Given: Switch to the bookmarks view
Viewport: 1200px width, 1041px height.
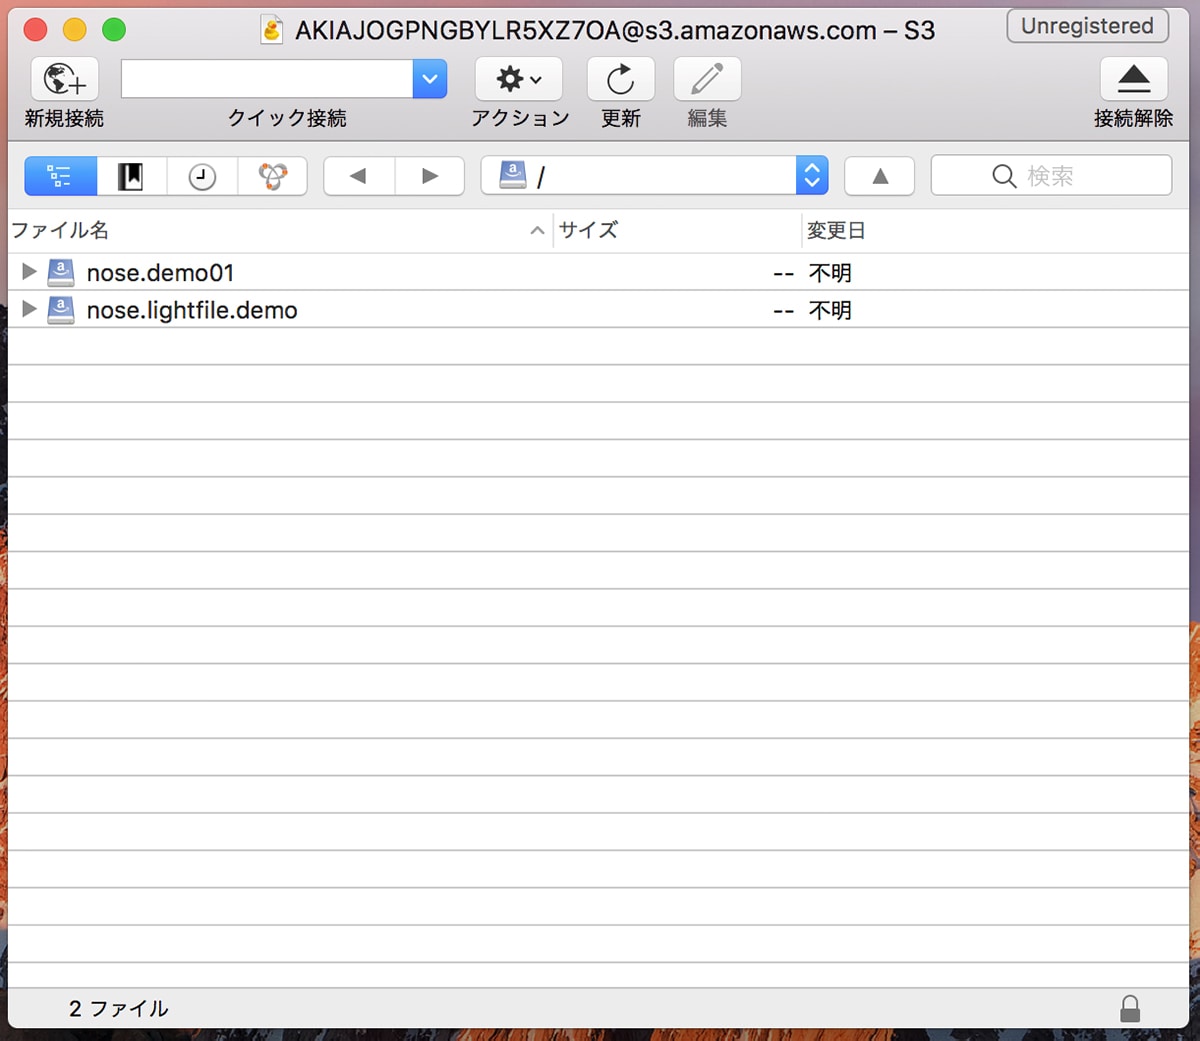Looking at the screenshot, I should tap(131, 176).
